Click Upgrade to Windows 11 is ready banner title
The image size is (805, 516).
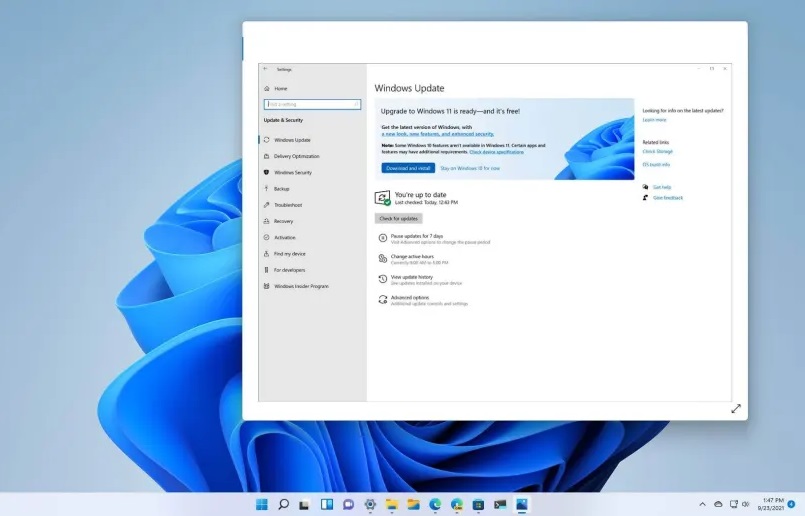point(450,111)
